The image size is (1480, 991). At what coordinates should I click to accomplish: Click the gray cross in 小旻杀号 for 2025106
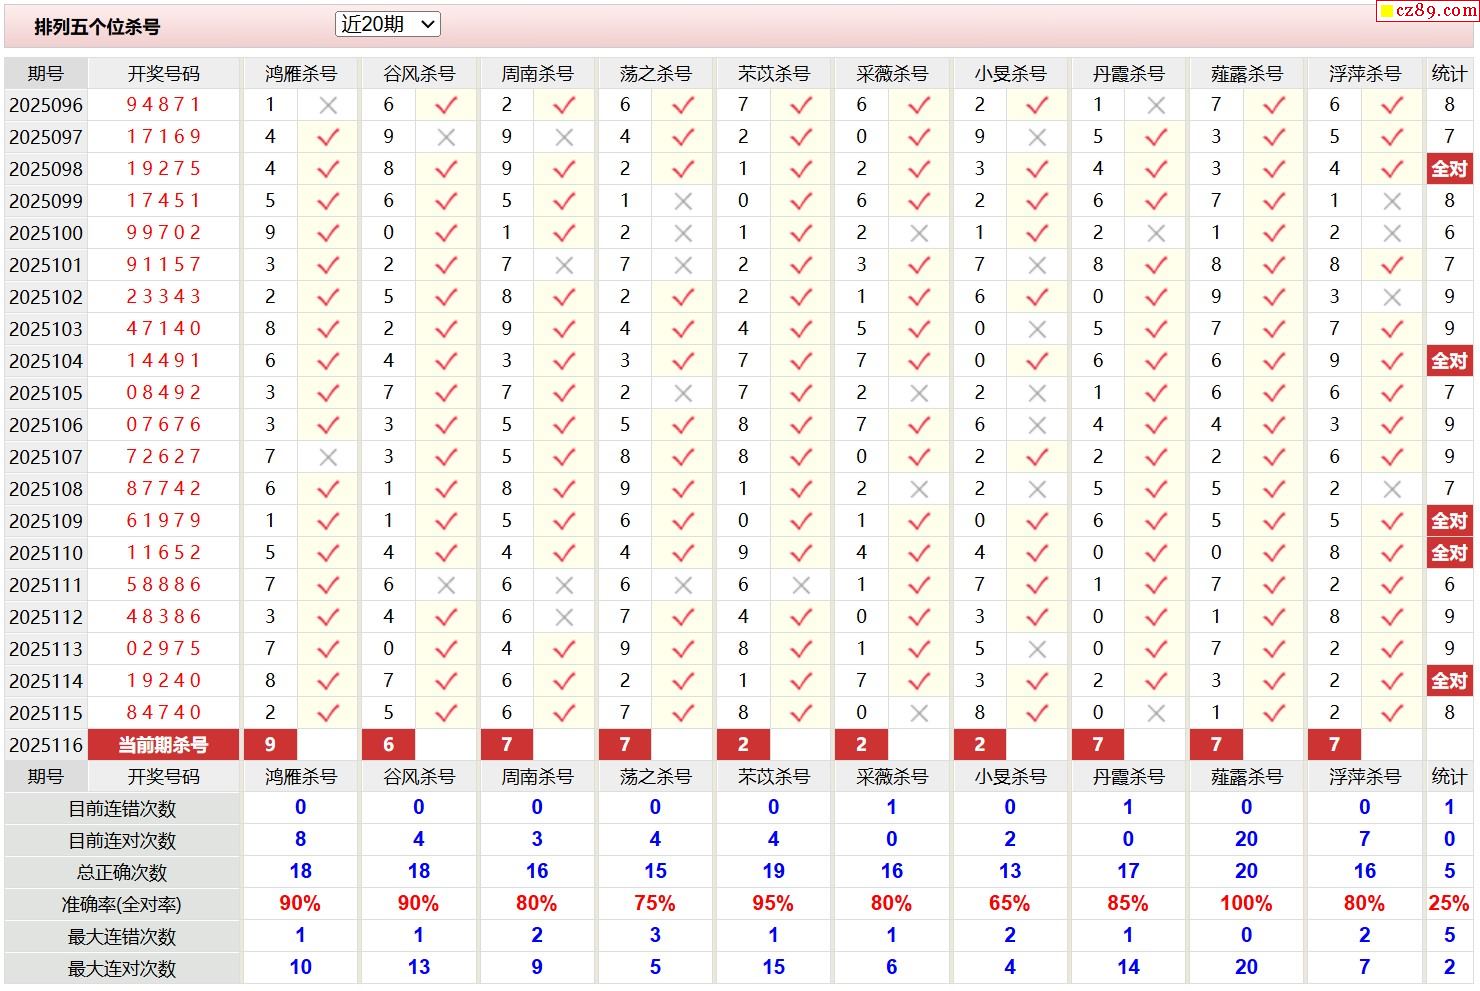pyautogui.click(x=1037, y=425)
